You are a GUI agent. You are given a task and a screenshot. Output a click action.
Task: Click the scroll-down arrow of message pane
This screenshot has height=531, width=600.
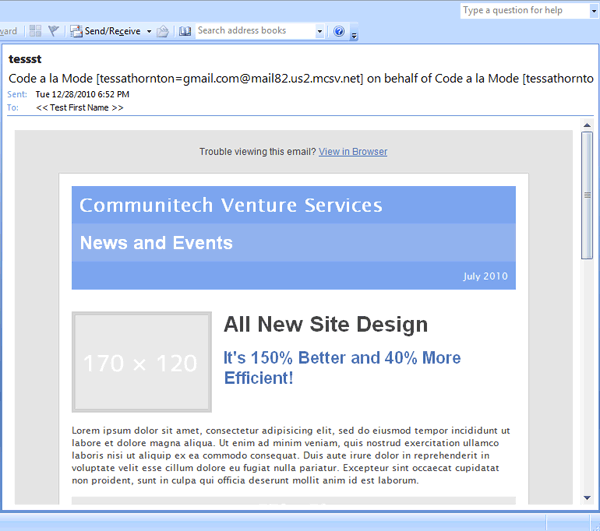click(x=587, y=498)
